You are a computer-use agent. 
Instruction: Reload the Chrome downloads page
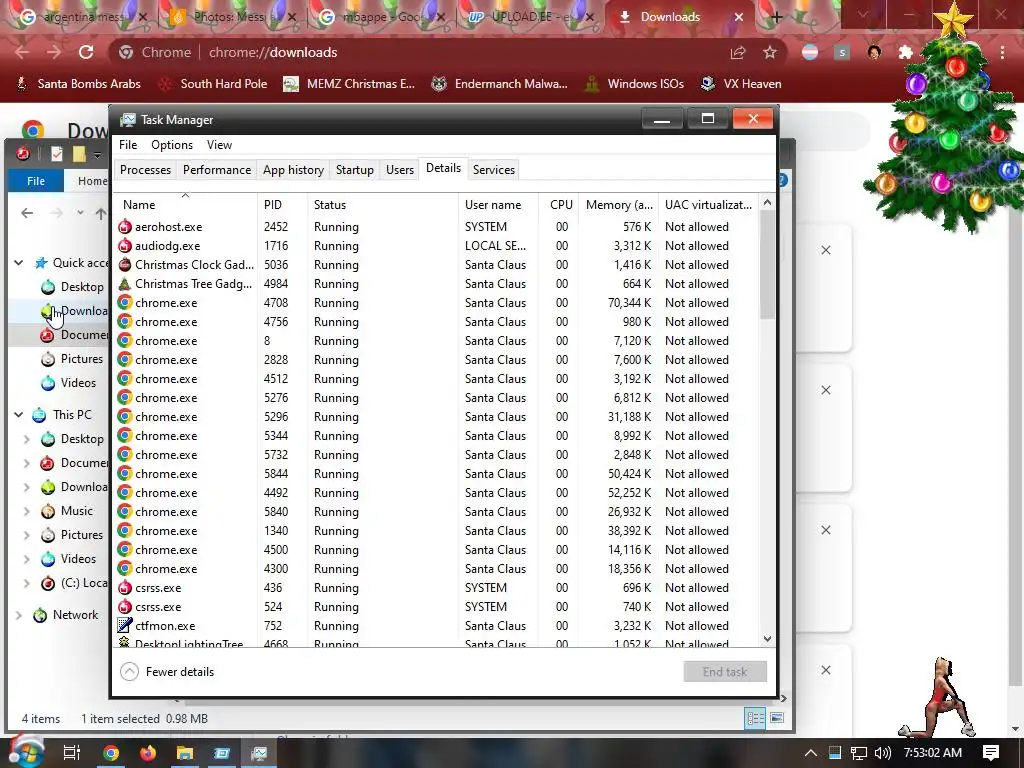86,52
